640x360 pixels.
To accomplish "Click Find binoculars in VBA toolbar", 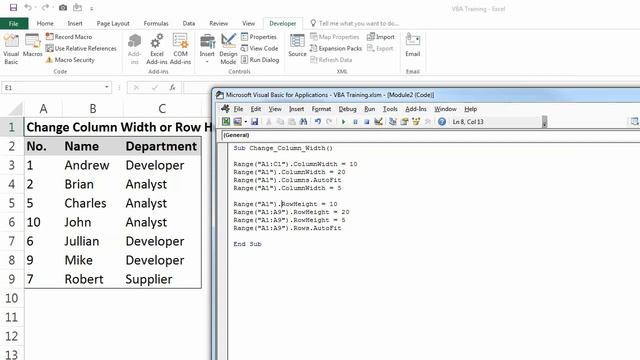I will 303,122.
